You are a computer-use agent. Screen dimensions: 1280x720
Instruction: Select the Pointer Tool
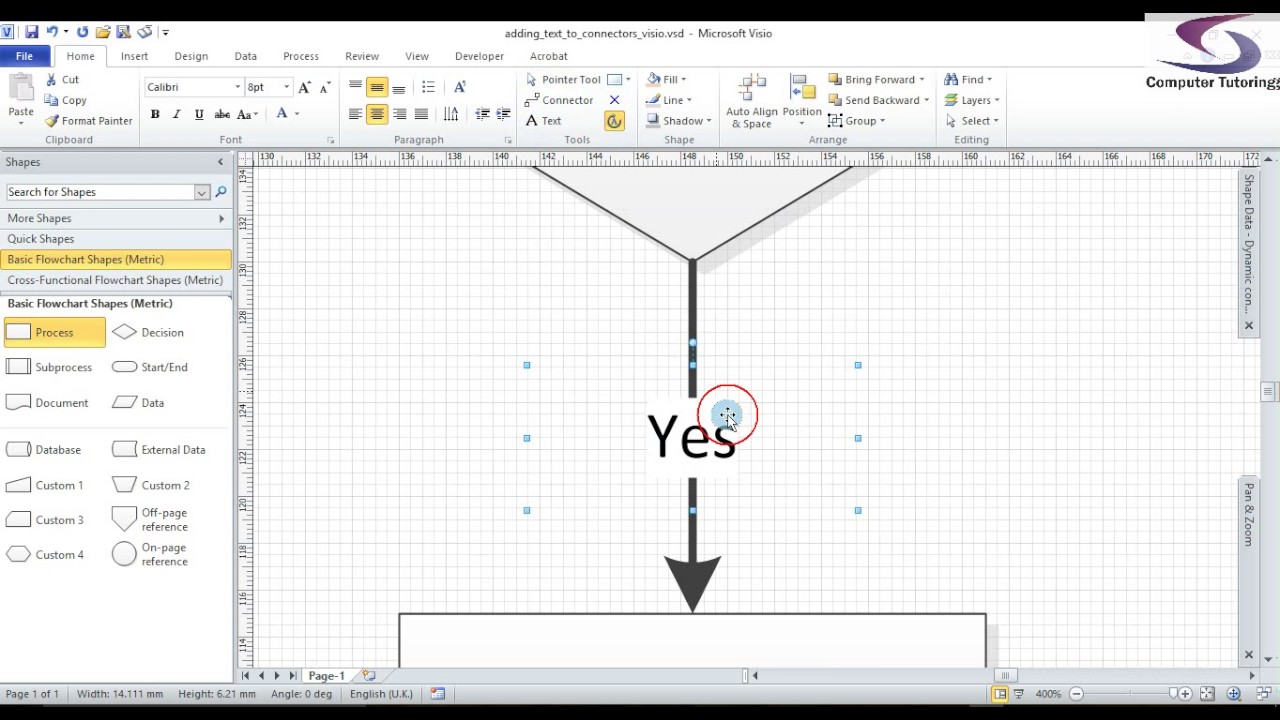pyautogui.click(x=563, y=80)
